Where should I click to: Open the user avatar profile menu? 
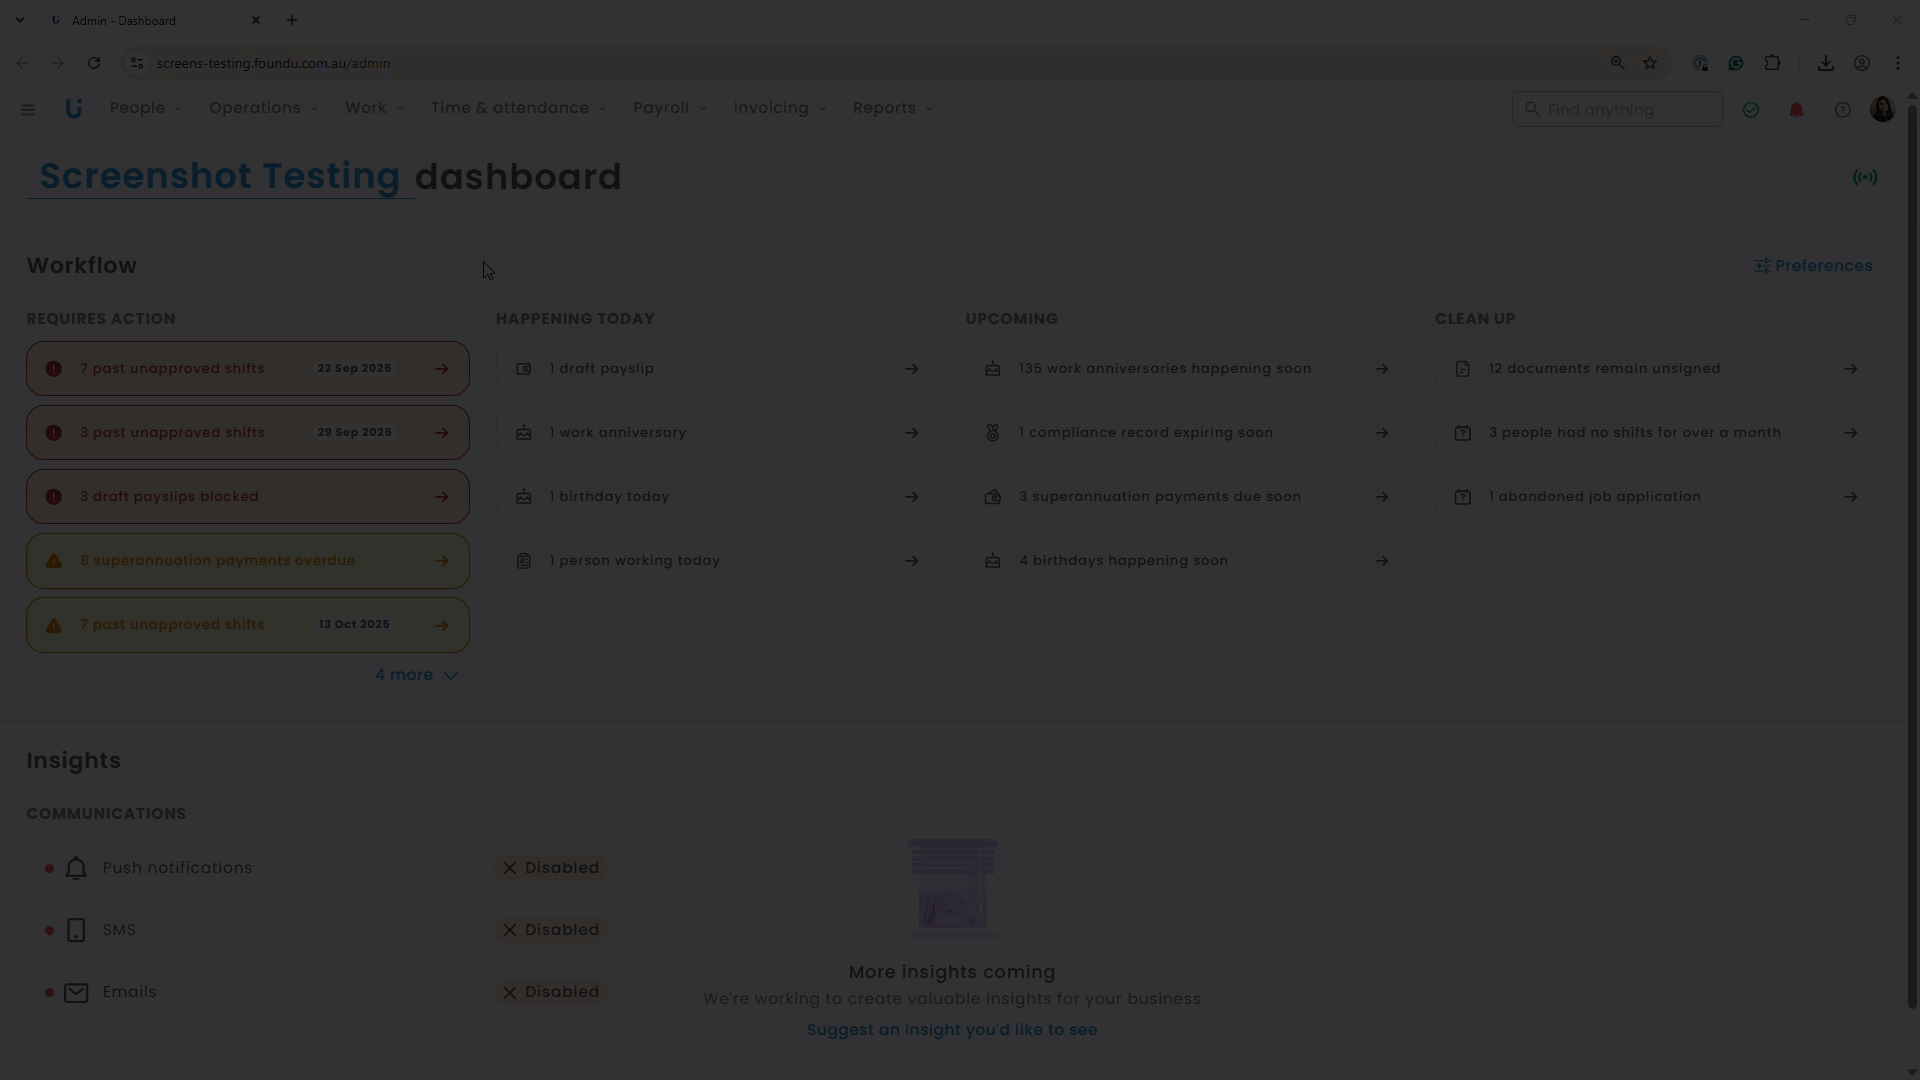(1882, 110)
